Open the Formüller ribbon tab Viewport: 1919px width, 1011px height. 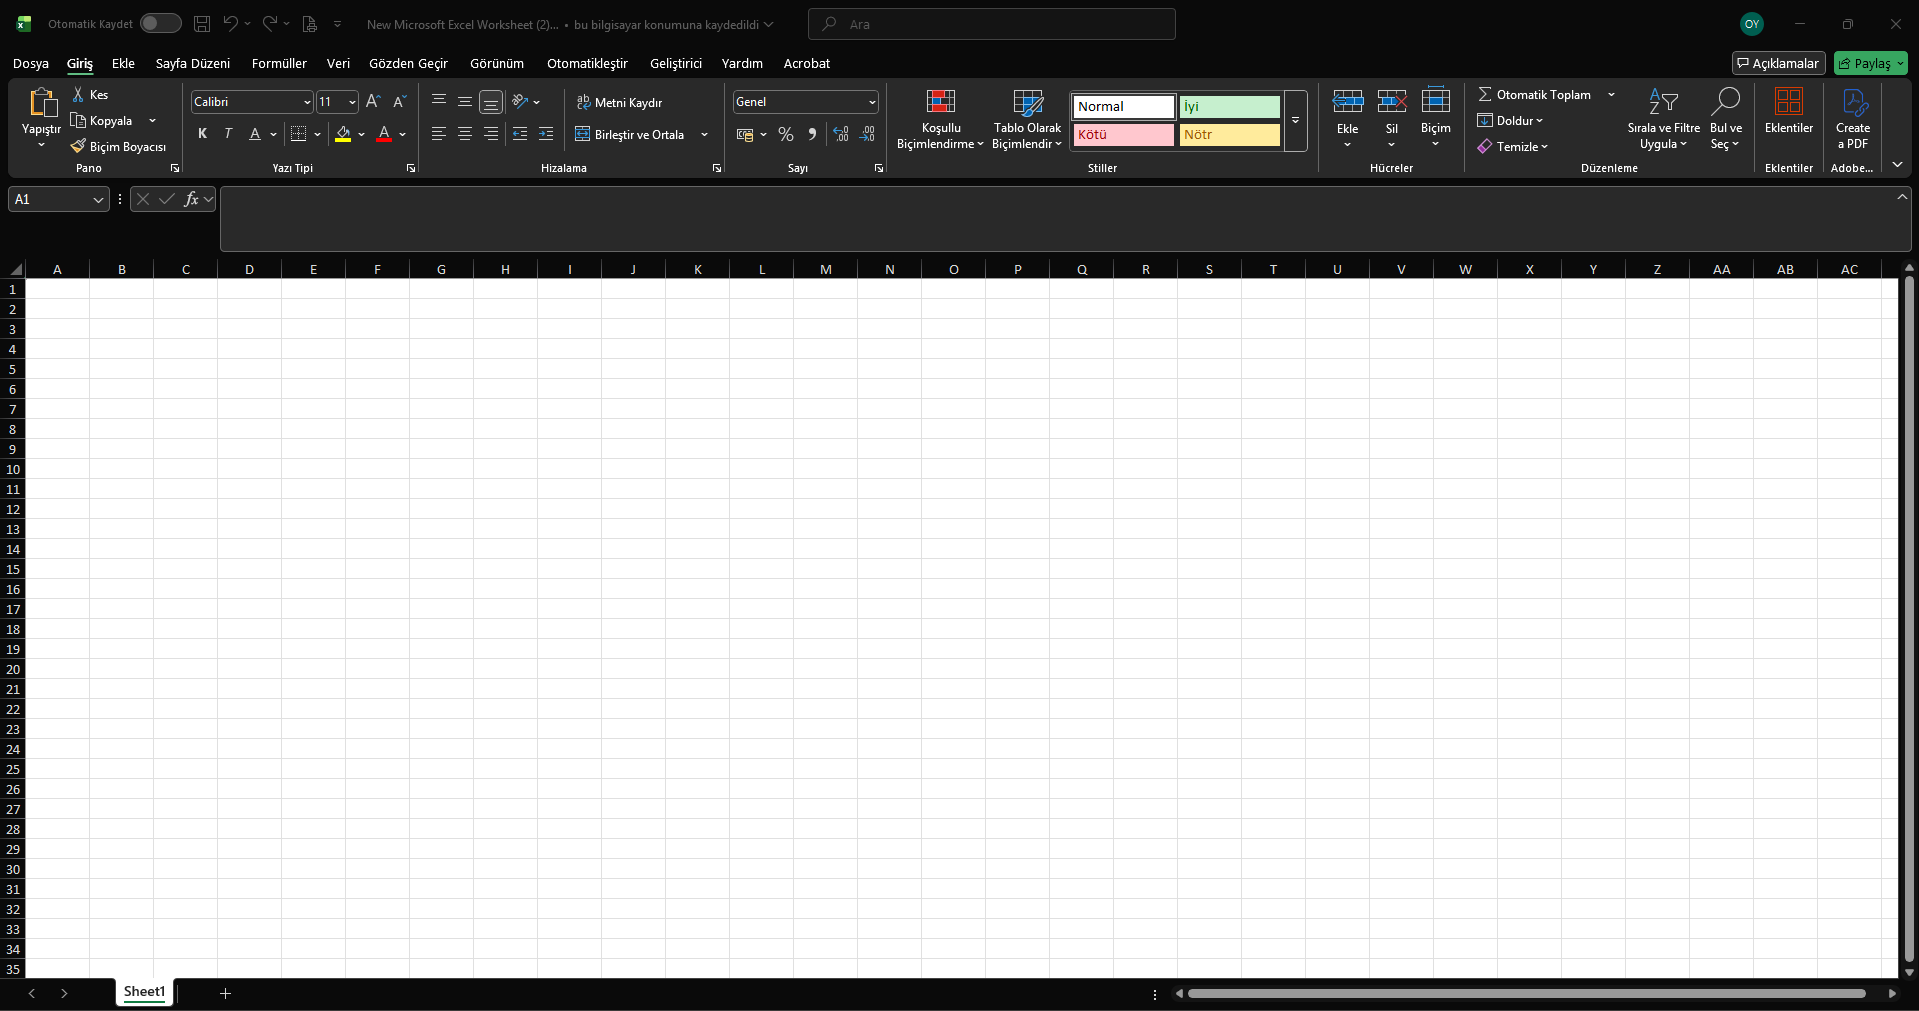(x=279, y=63)
